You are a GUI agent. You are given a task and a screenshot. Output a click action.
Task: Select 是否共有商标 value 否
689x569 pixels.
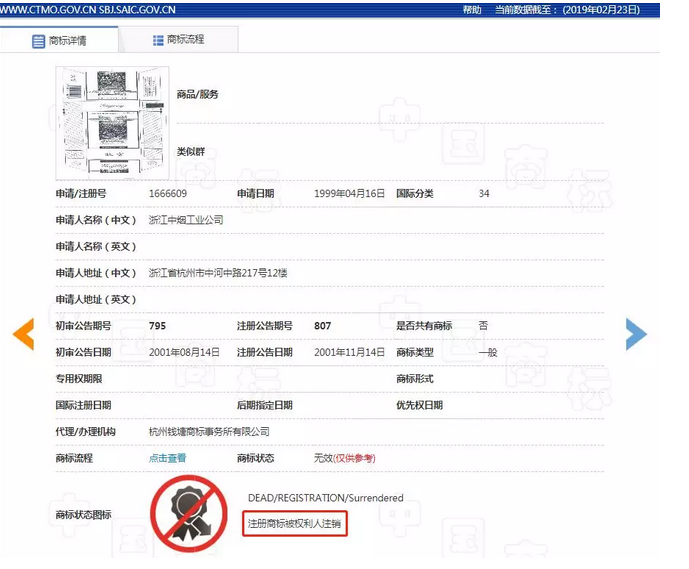click(x=483, y=326)
